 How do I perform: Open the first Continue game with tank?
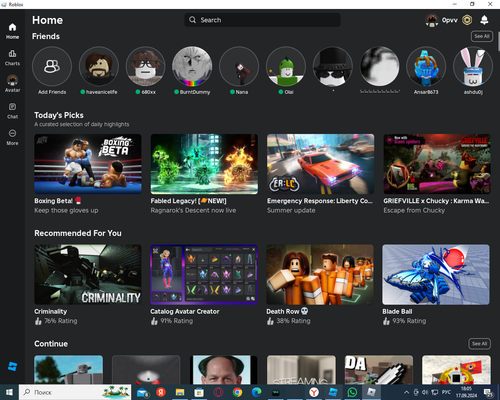coord(68,370)
